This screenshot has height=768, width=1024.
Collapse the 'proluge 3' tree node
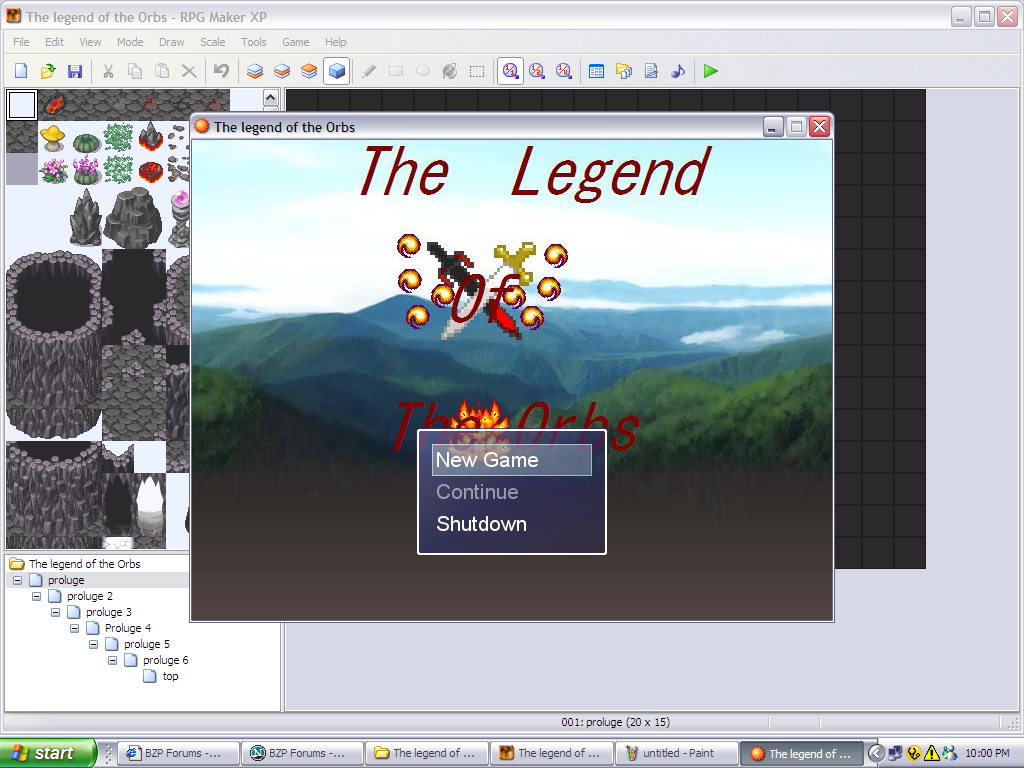56,612
